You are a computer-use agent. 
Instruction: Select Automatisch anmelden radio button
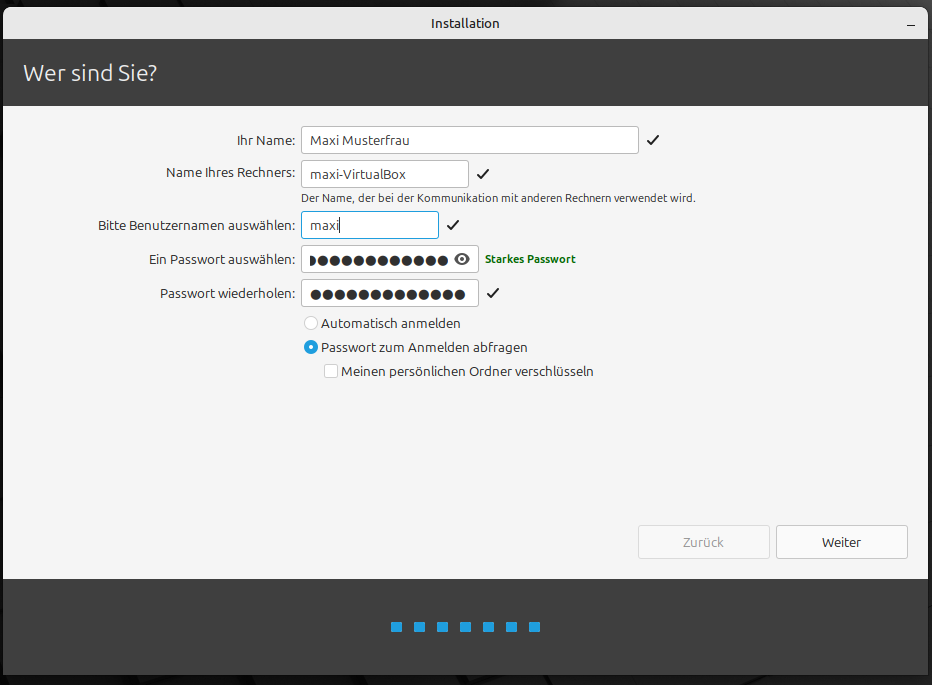tap(311, 323)
